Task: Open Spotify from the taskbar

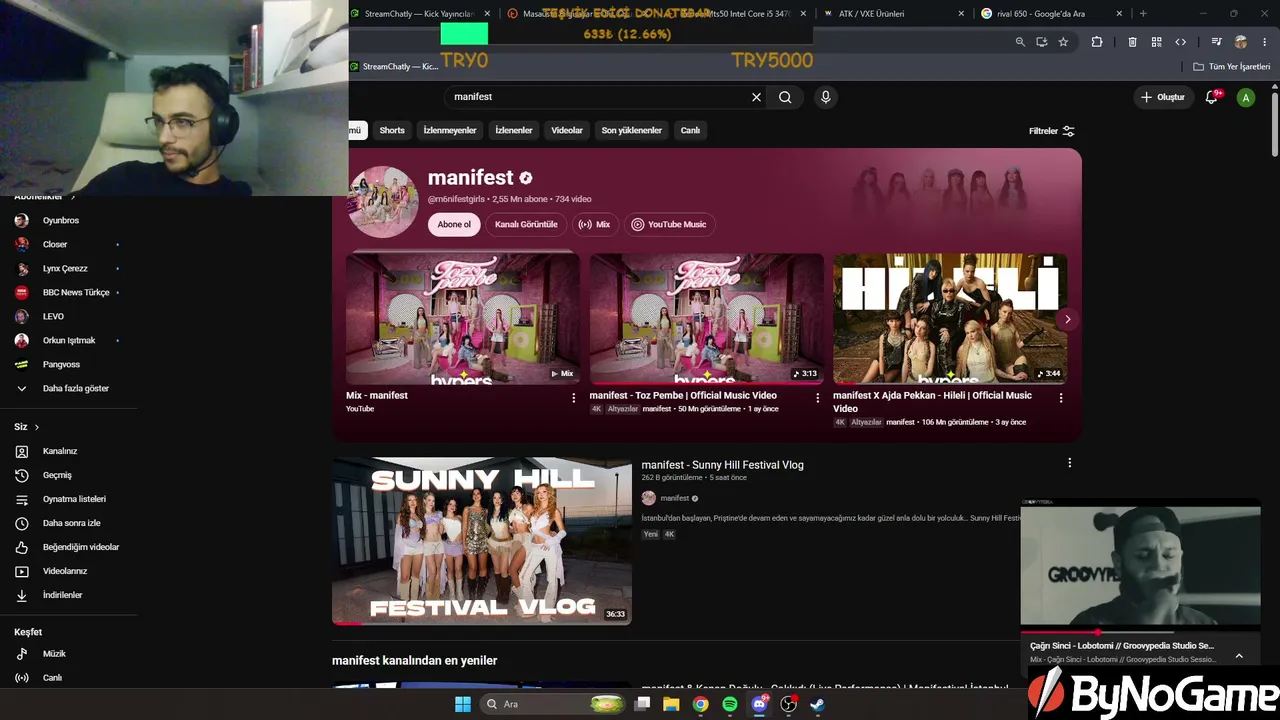Action: 730,704
